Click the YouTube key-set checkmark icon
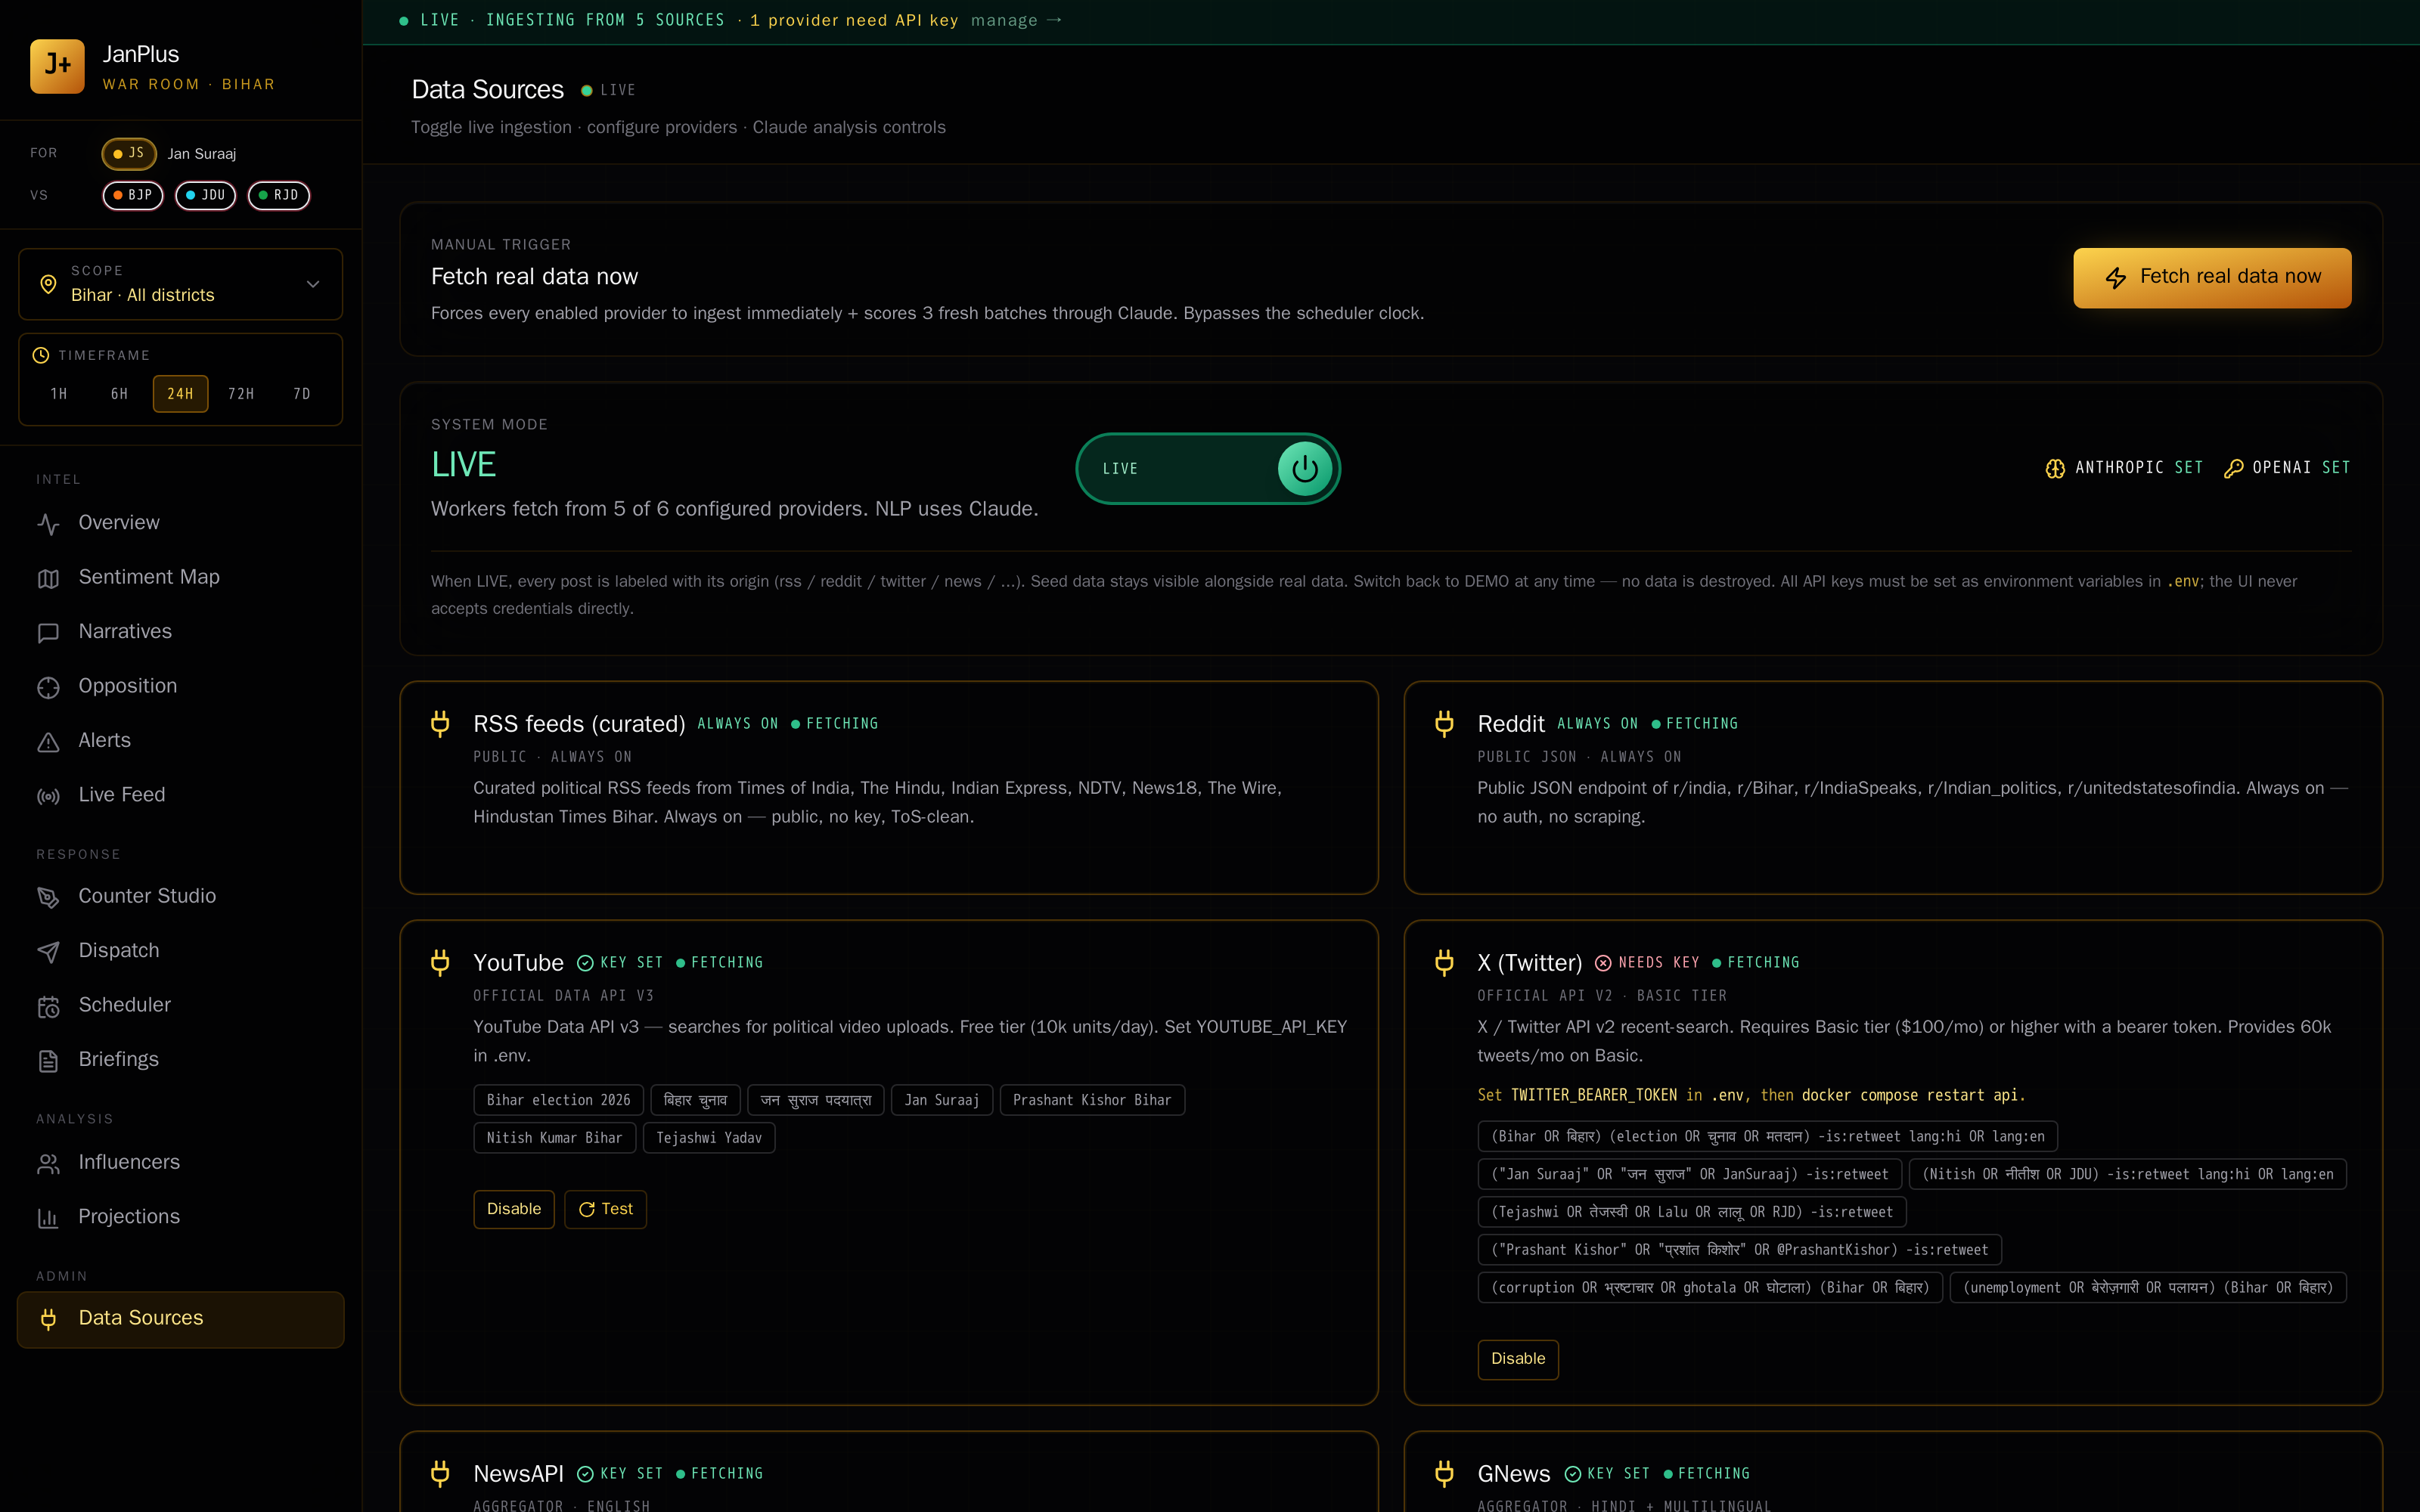2420x1512 pixels. (x=586, y=963)
